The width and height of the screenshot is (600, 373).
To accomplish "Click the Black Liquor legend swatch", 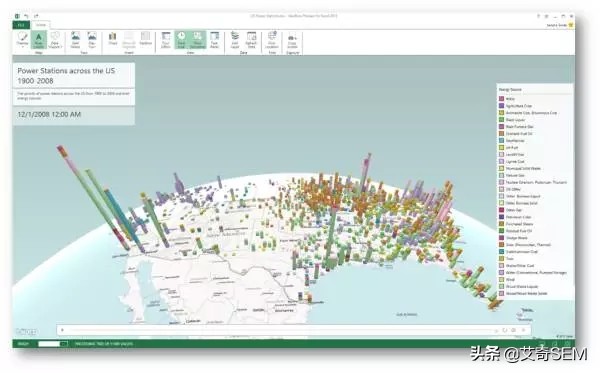I will pos(501,120).
